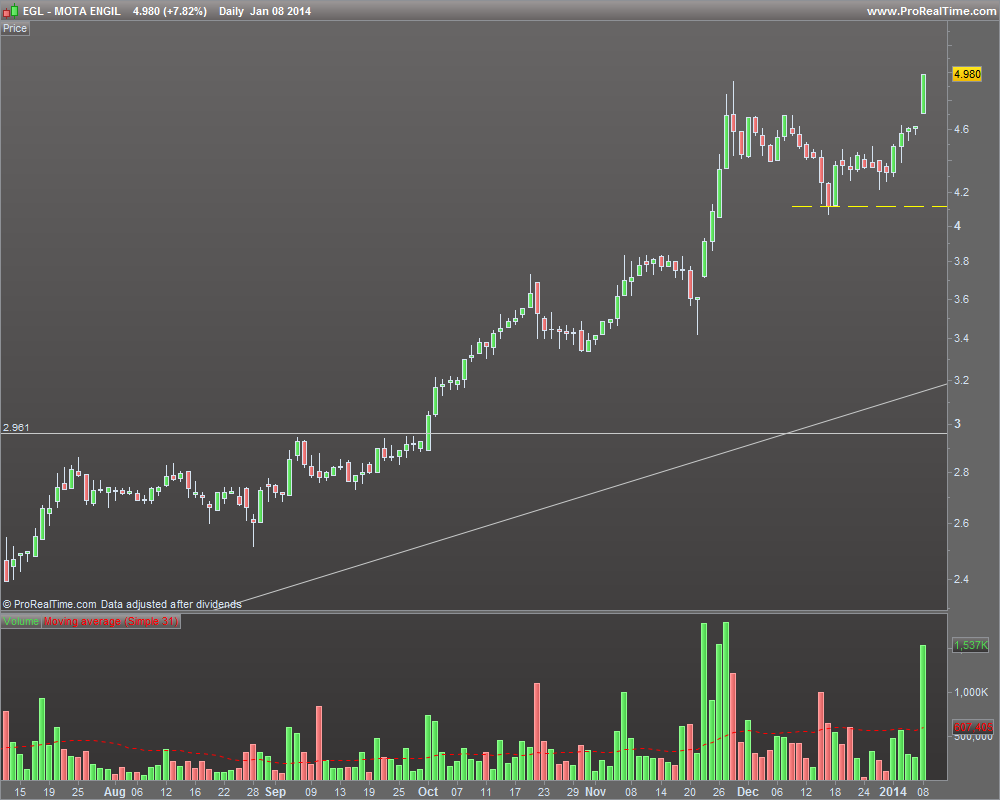Click the green 1,537K volume tag
This screenshot has height=800, width=1000.
[970, 645]
